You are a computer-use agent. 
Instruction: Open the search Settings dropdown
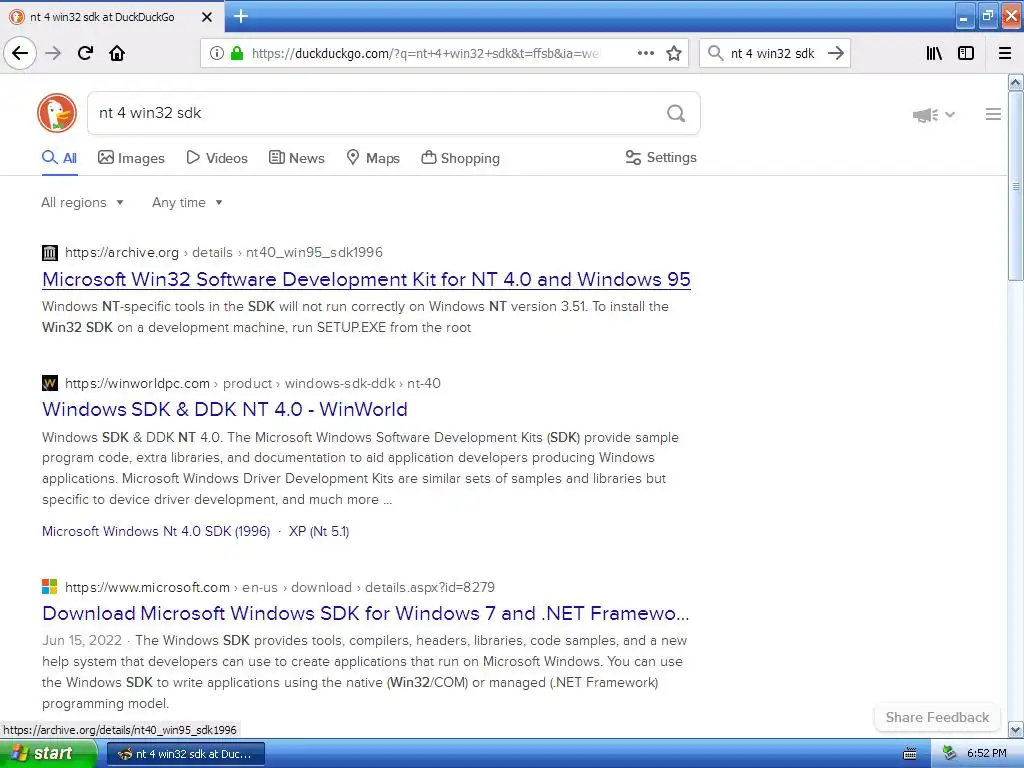click(x=661, y=157)
